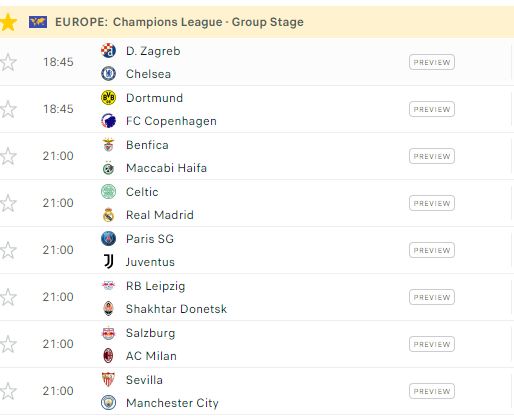The width and height of the screenshot is (514, 416).
Task: Click the AC Milan crest
Action: pos(108,356)
